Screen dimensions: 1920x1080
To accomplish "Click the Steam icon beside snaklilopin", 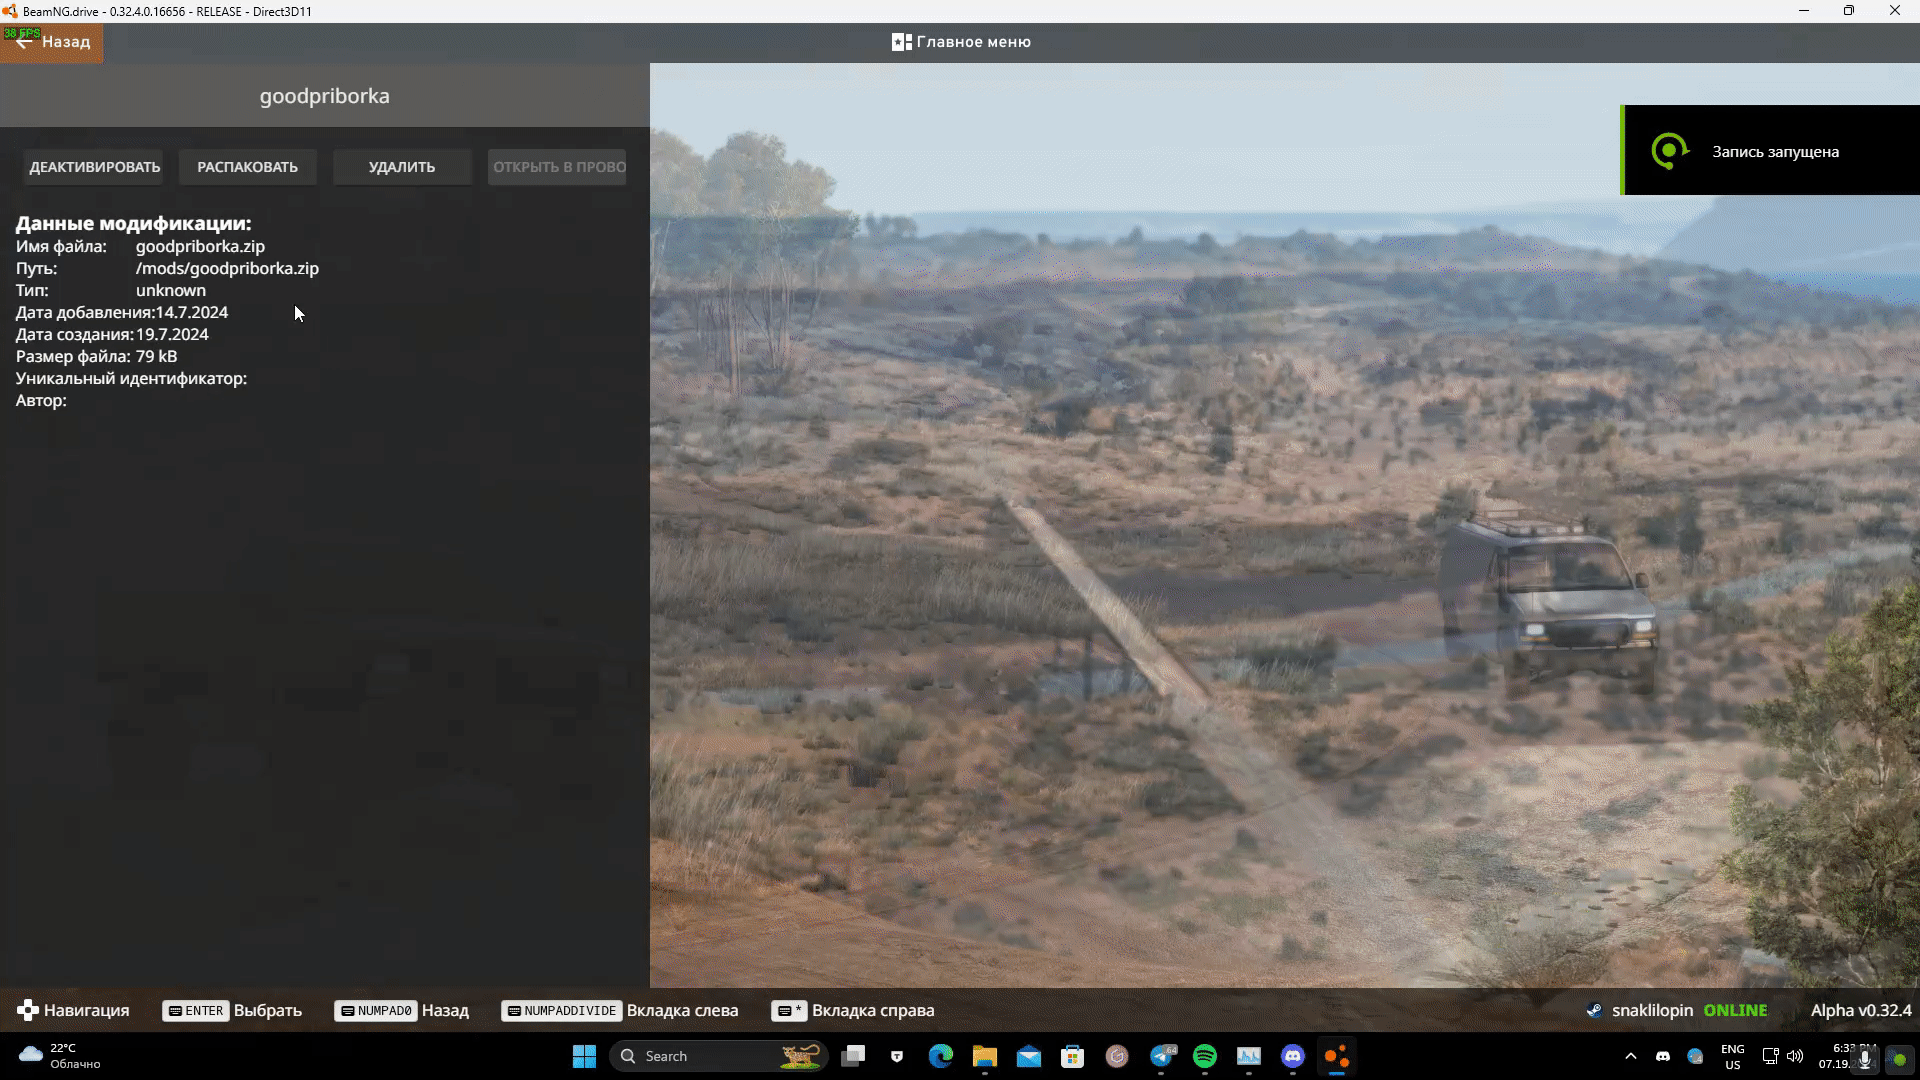I will 1594,1010.
